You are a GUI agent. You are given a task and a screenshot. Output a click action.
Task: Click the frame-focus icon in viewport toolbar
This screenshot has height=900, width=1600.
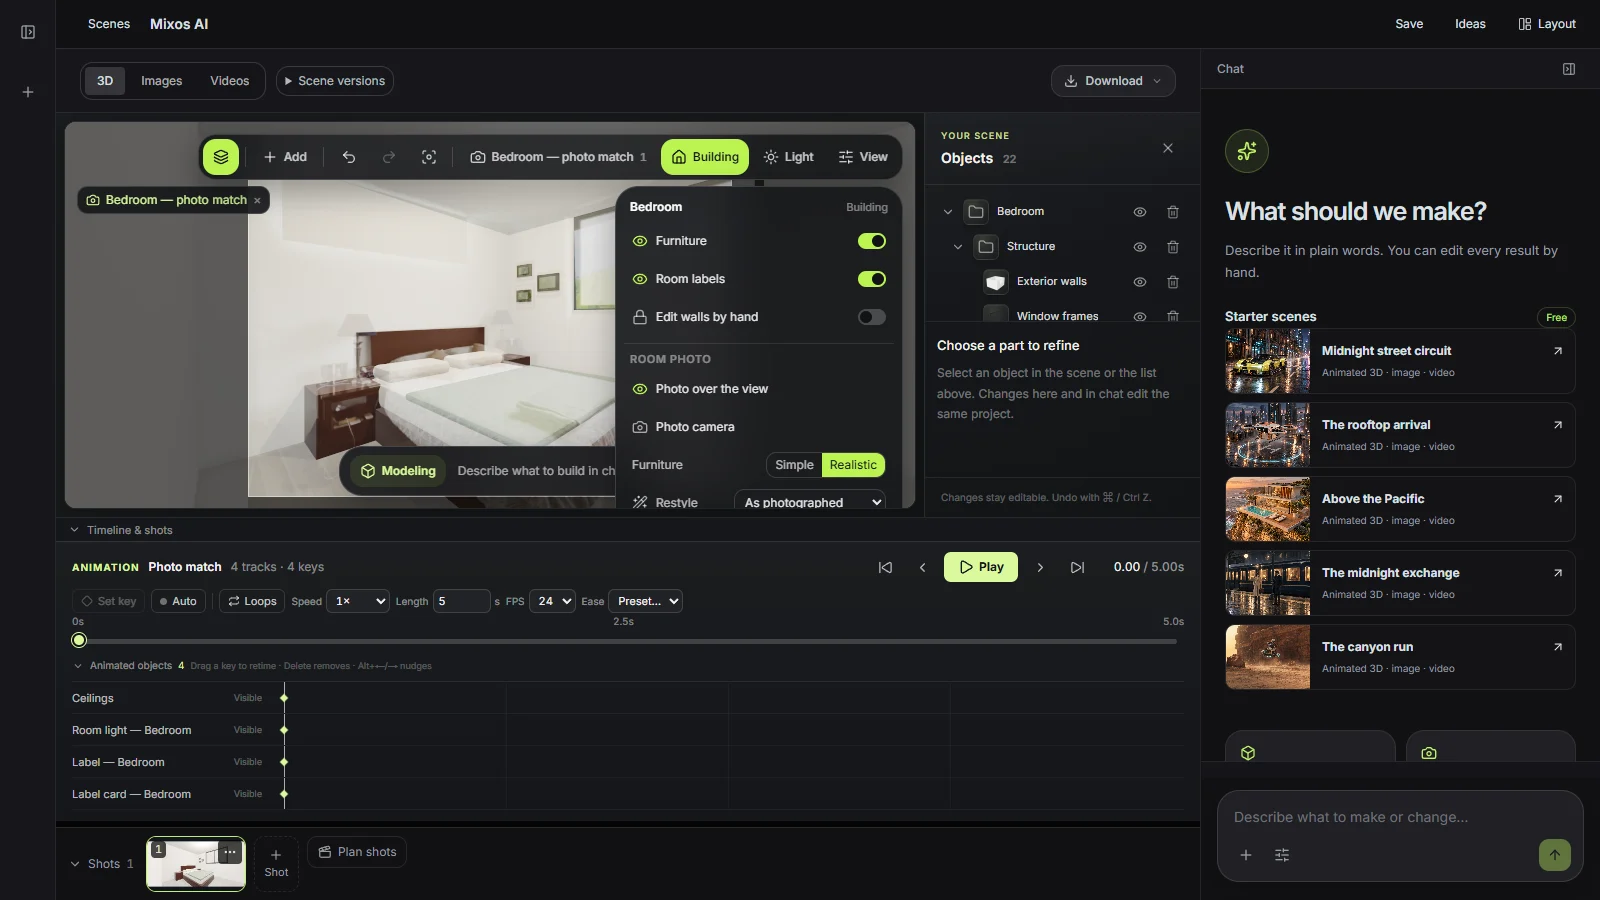pos(429,157)
